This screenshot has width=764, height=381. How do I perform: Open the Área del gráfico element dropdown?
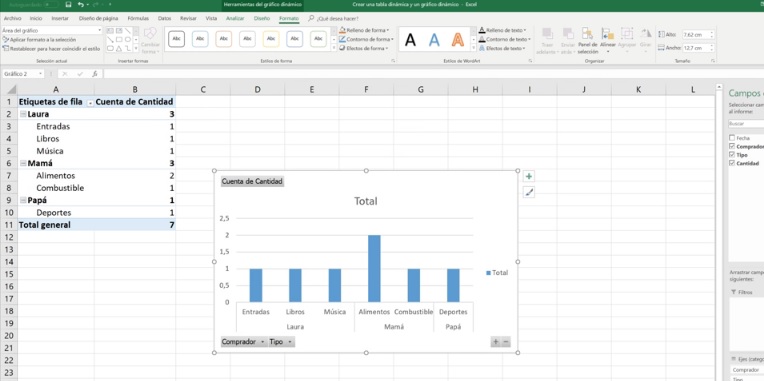pyautogui.click(x=100, y=30)
